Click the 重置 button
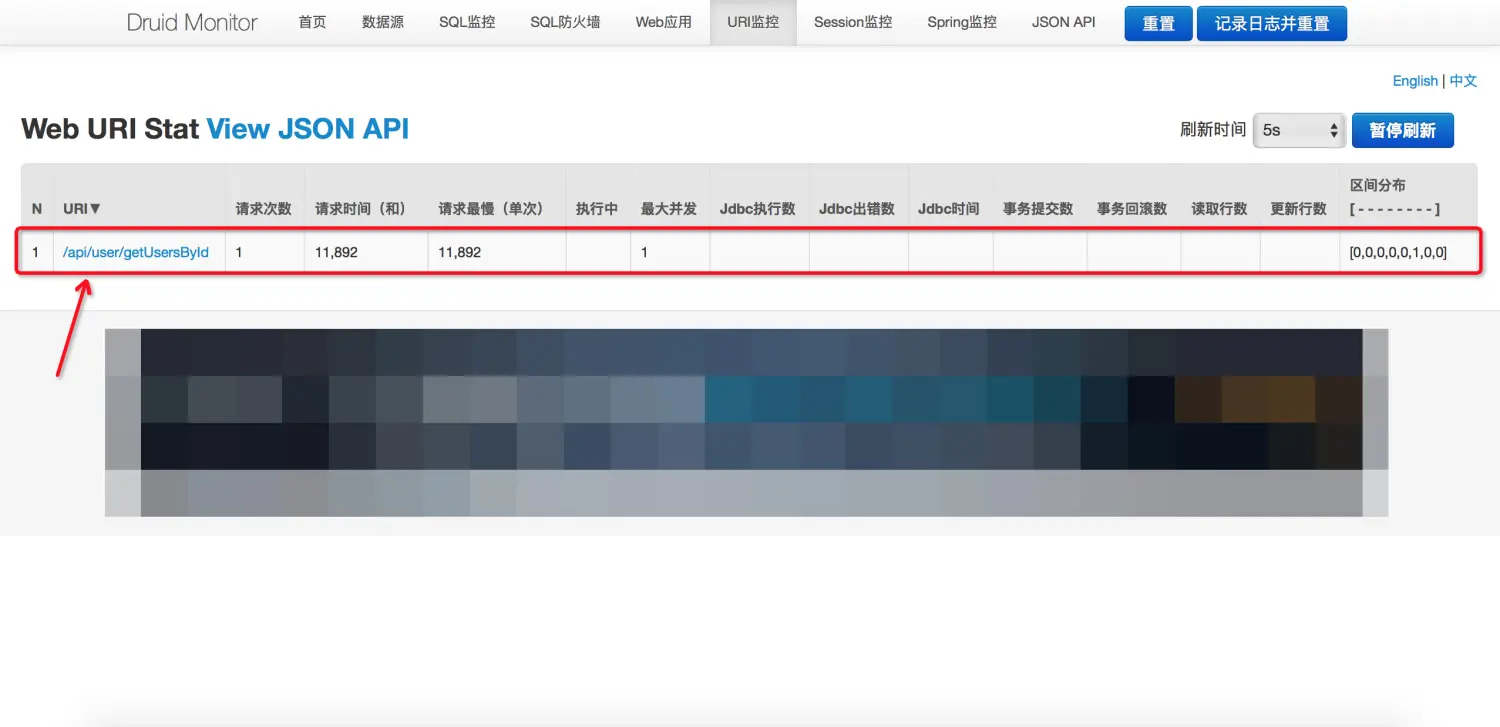The height and width of the screenshot is (727, 1500). [1158, 23]
